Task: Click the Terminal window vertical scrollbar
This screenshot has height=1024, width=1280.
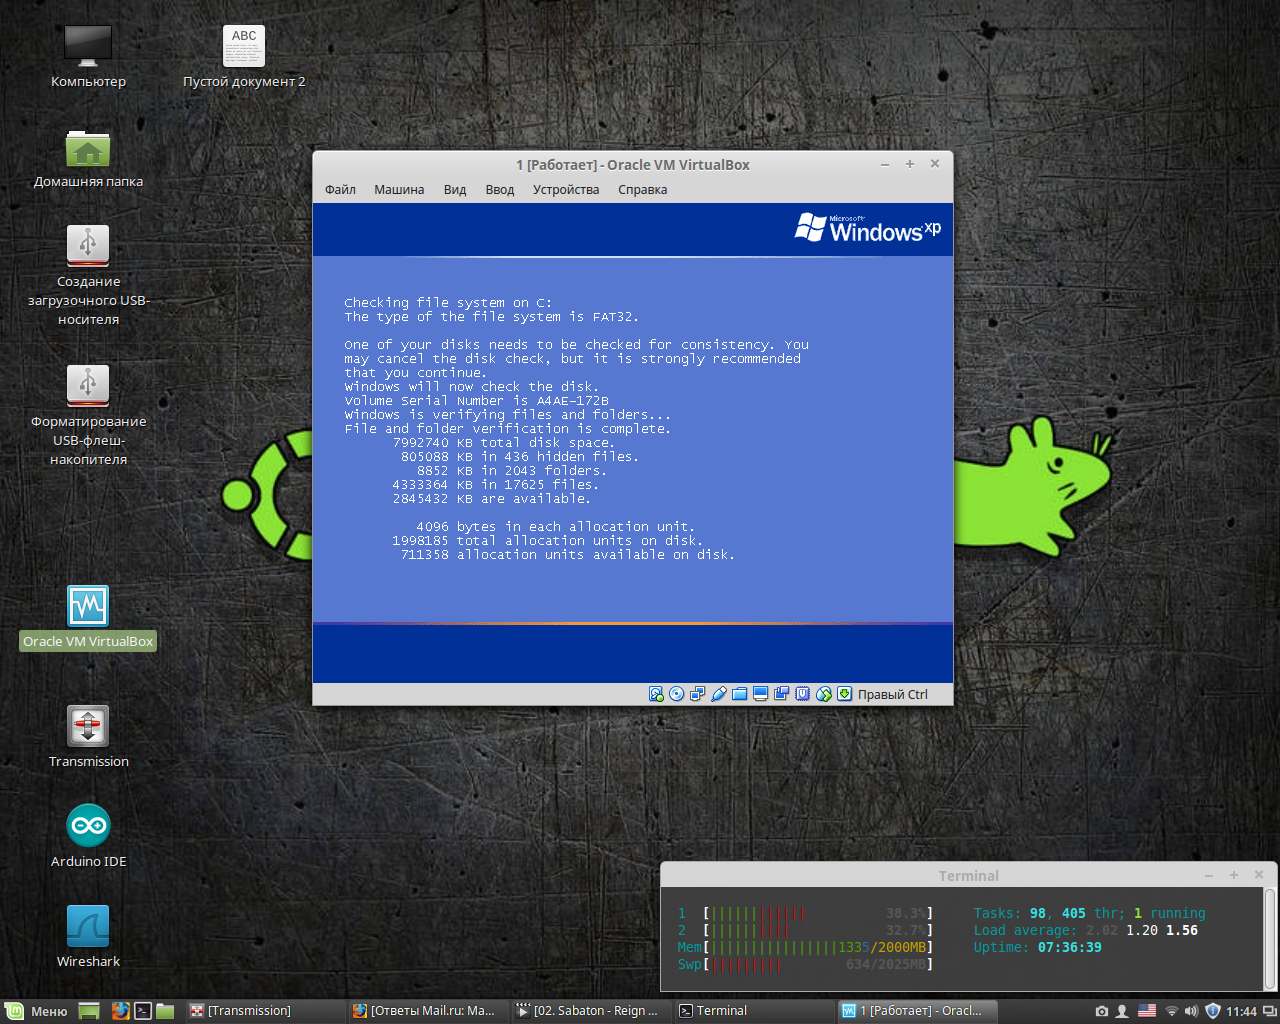Action: pyautogui.click(x=1270, y=940)
